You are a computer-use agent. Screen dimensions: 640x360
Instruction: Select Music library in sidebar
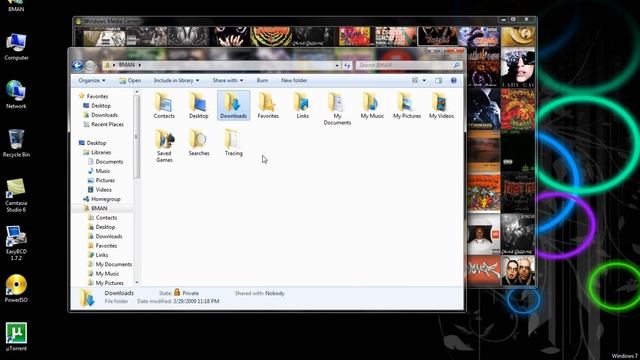99,171
